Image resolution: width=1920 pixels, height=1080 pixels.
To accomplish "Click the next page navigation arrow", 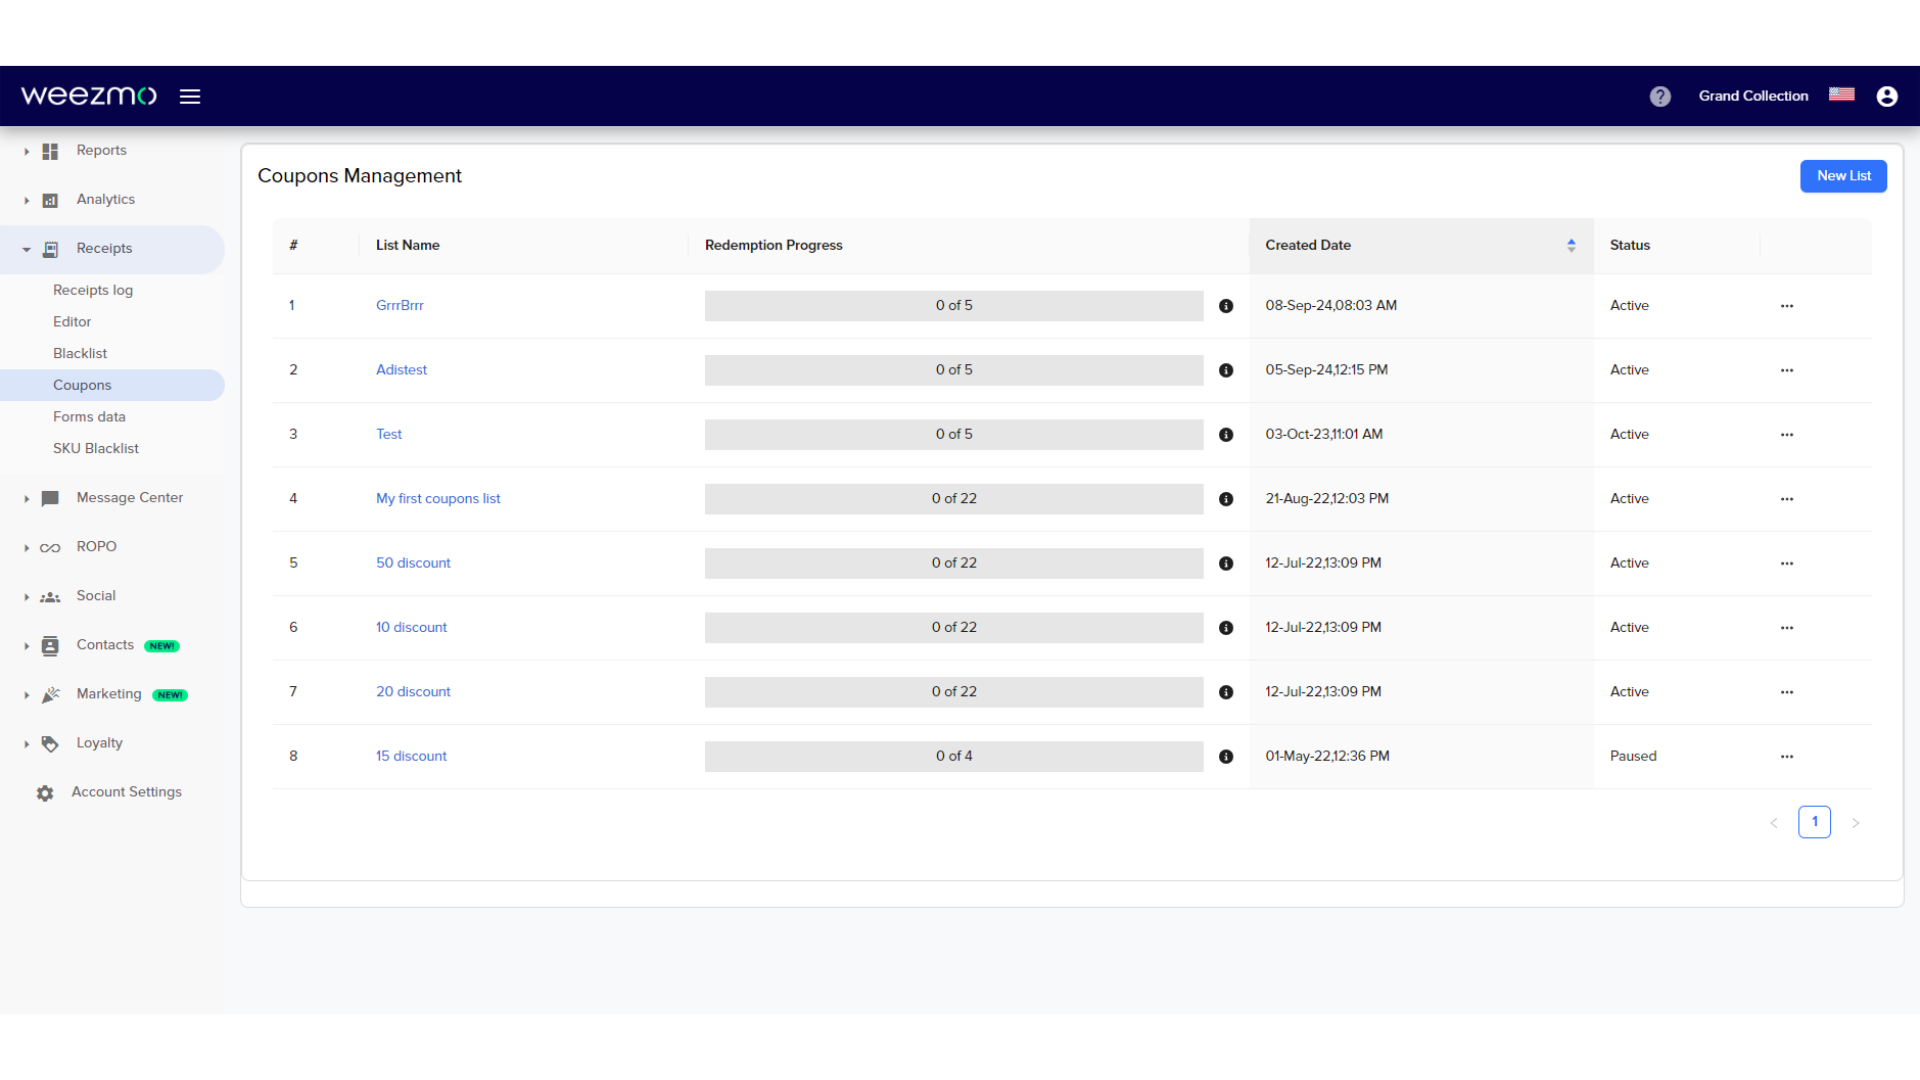I will 1855,820.
